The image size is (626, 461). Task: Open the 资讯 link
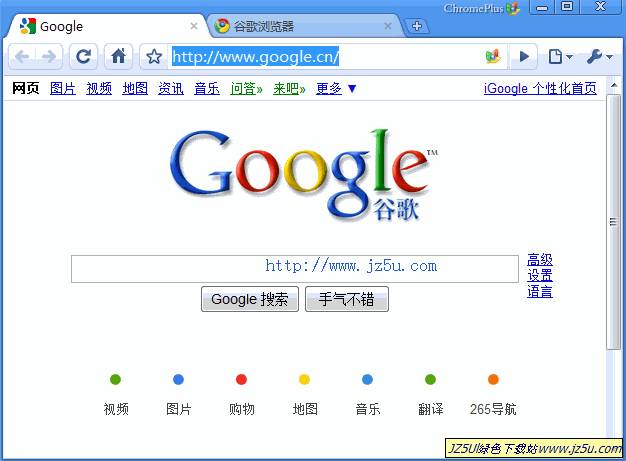(171, 88)
